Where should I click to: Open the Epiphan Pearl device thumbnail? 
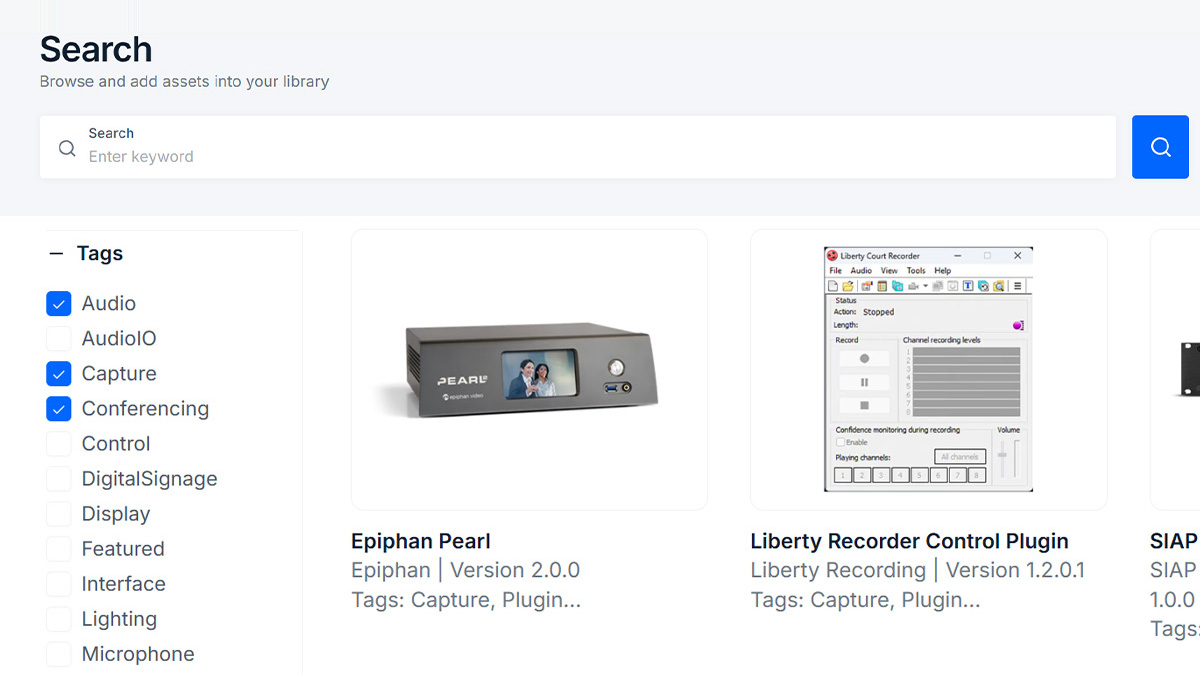[529, 370]
